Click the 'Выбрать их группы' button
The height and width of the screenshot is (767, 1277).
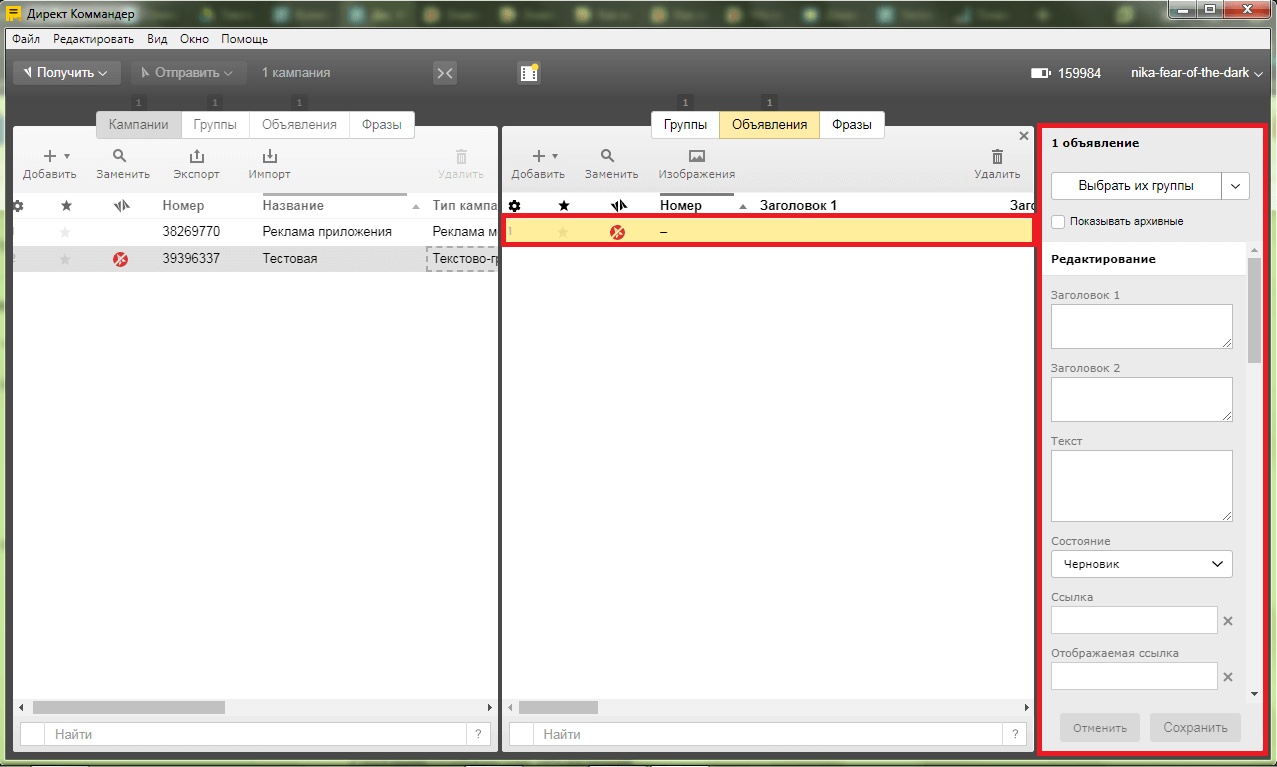pyautogui.click(x=1136, y=186)
